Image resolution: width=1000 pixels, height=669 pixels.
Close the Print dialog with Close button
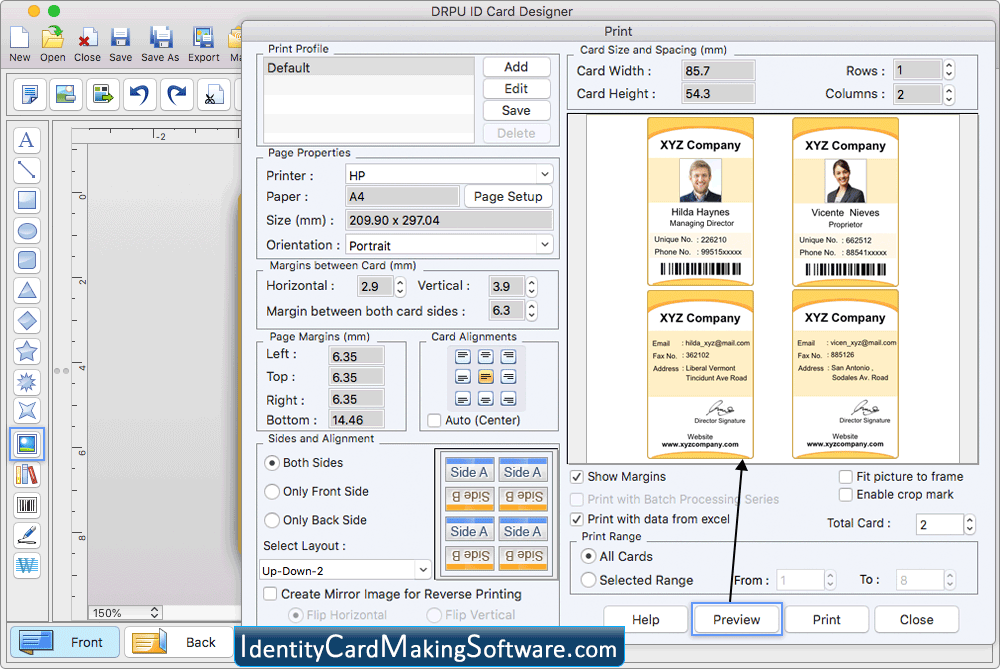(916, 619)
